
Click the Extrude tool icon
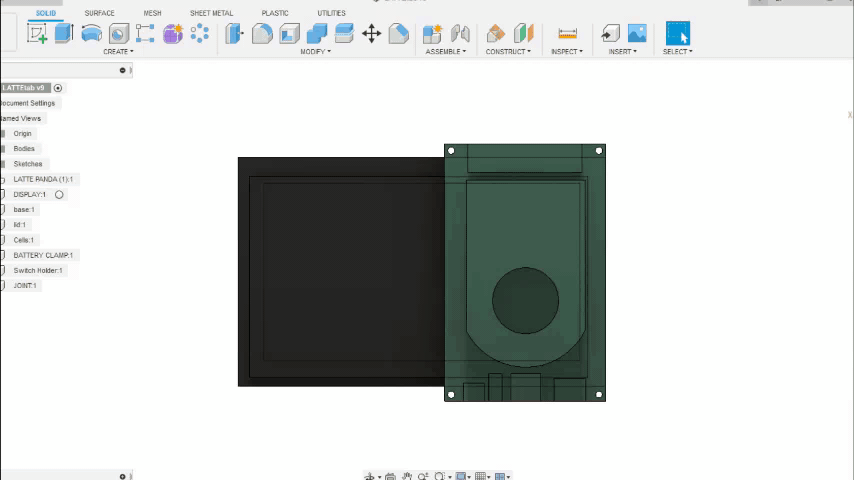[x=64, y=34]
